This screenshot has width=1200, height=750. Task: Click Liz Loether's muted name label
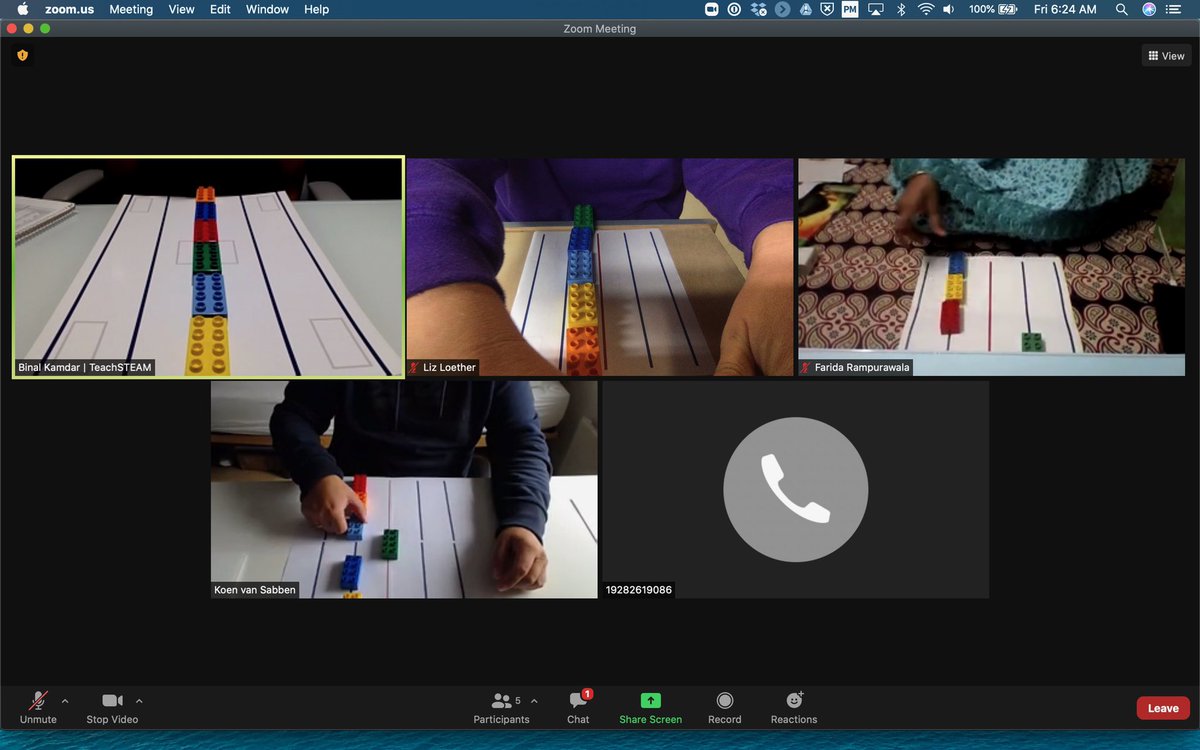[444, 368]
